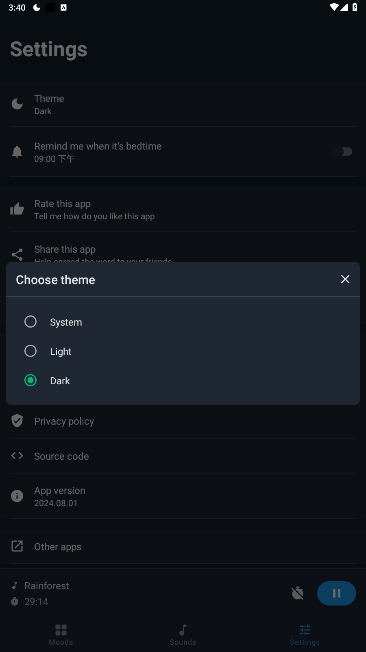Select the Dark theme radio button
This screenshot has width=366, height=652.
coord(30,380)
